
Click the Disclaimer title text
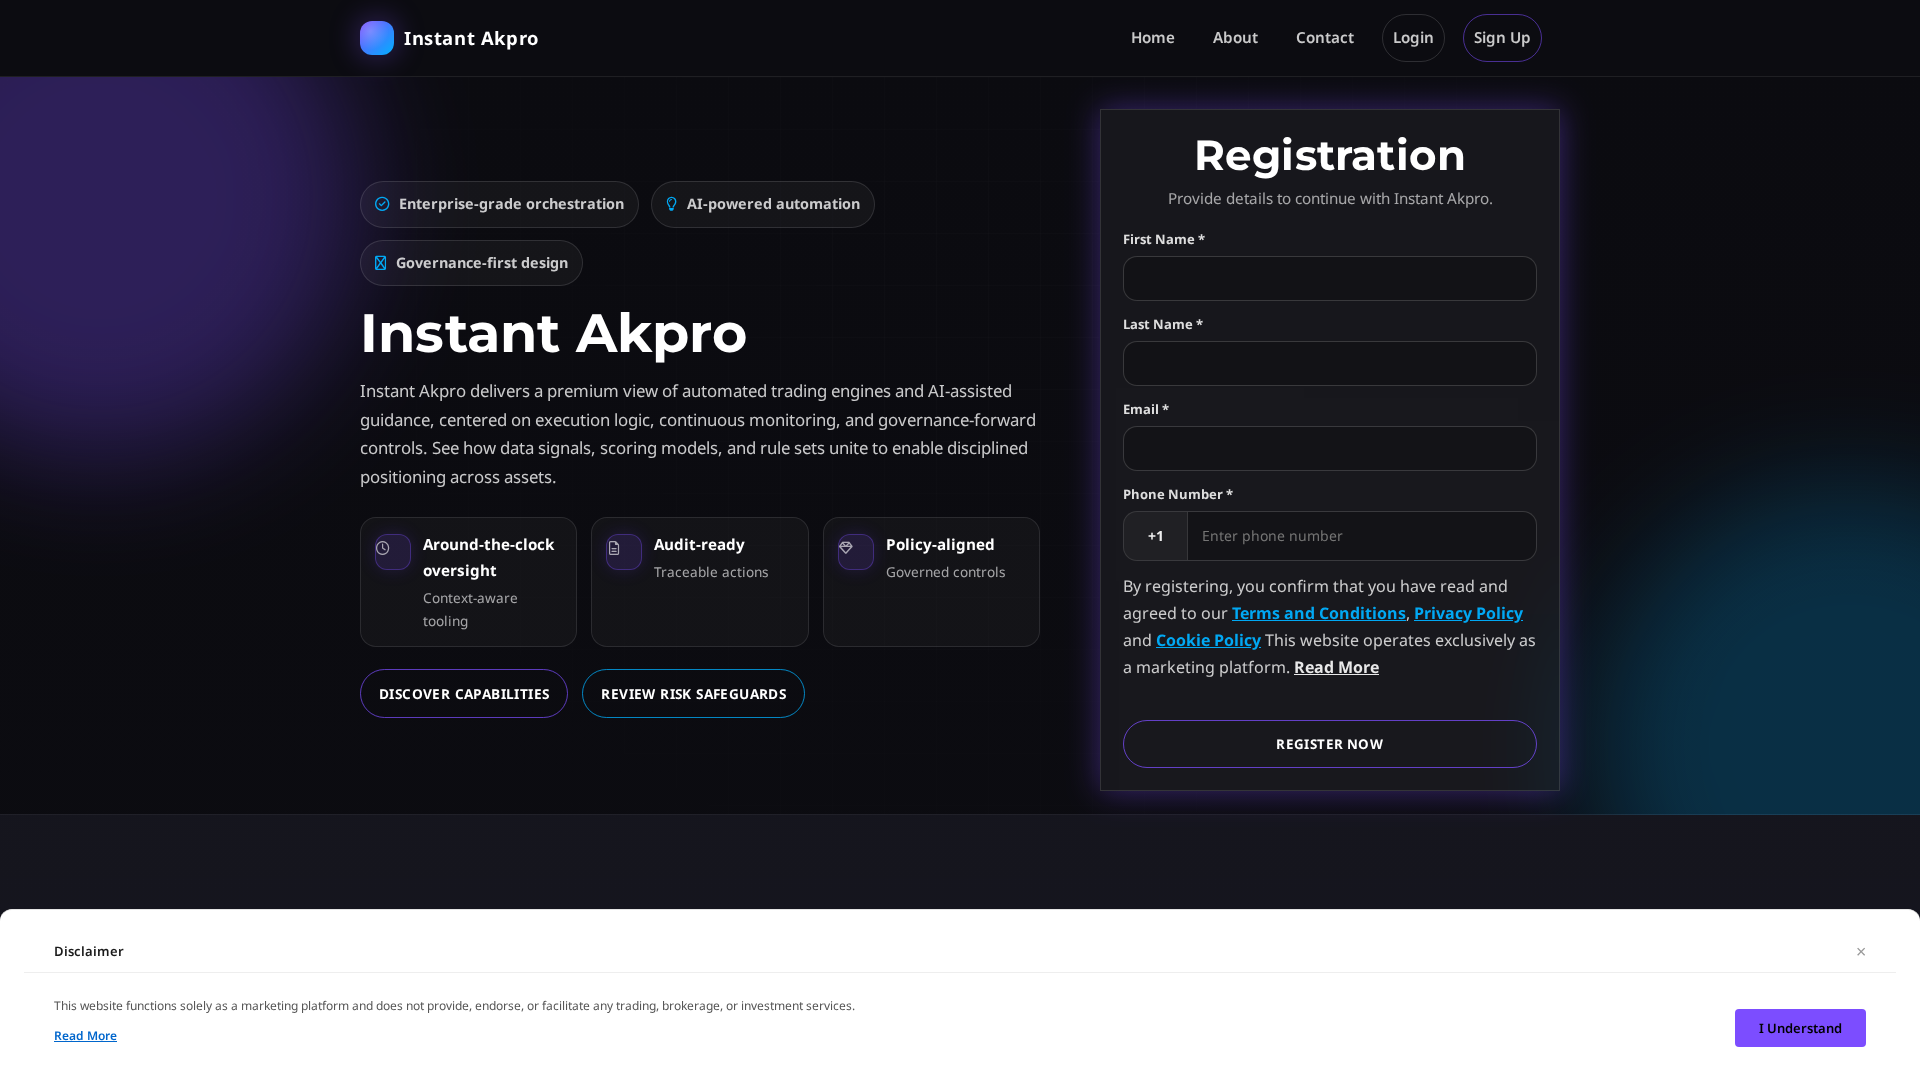89,951
